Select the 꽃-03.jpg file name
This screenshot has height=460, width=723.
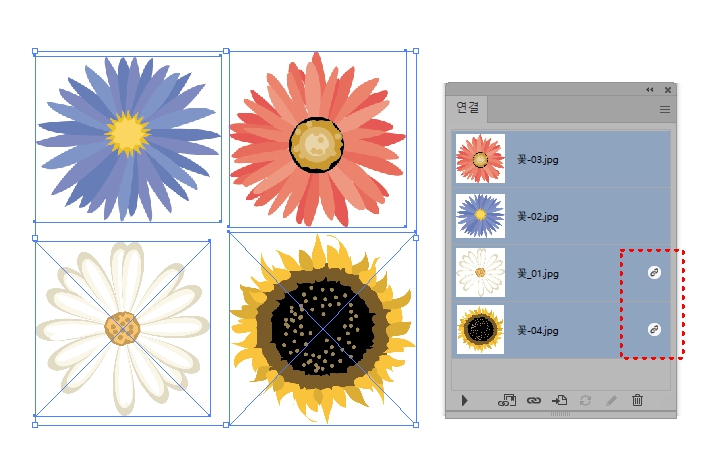538,159
